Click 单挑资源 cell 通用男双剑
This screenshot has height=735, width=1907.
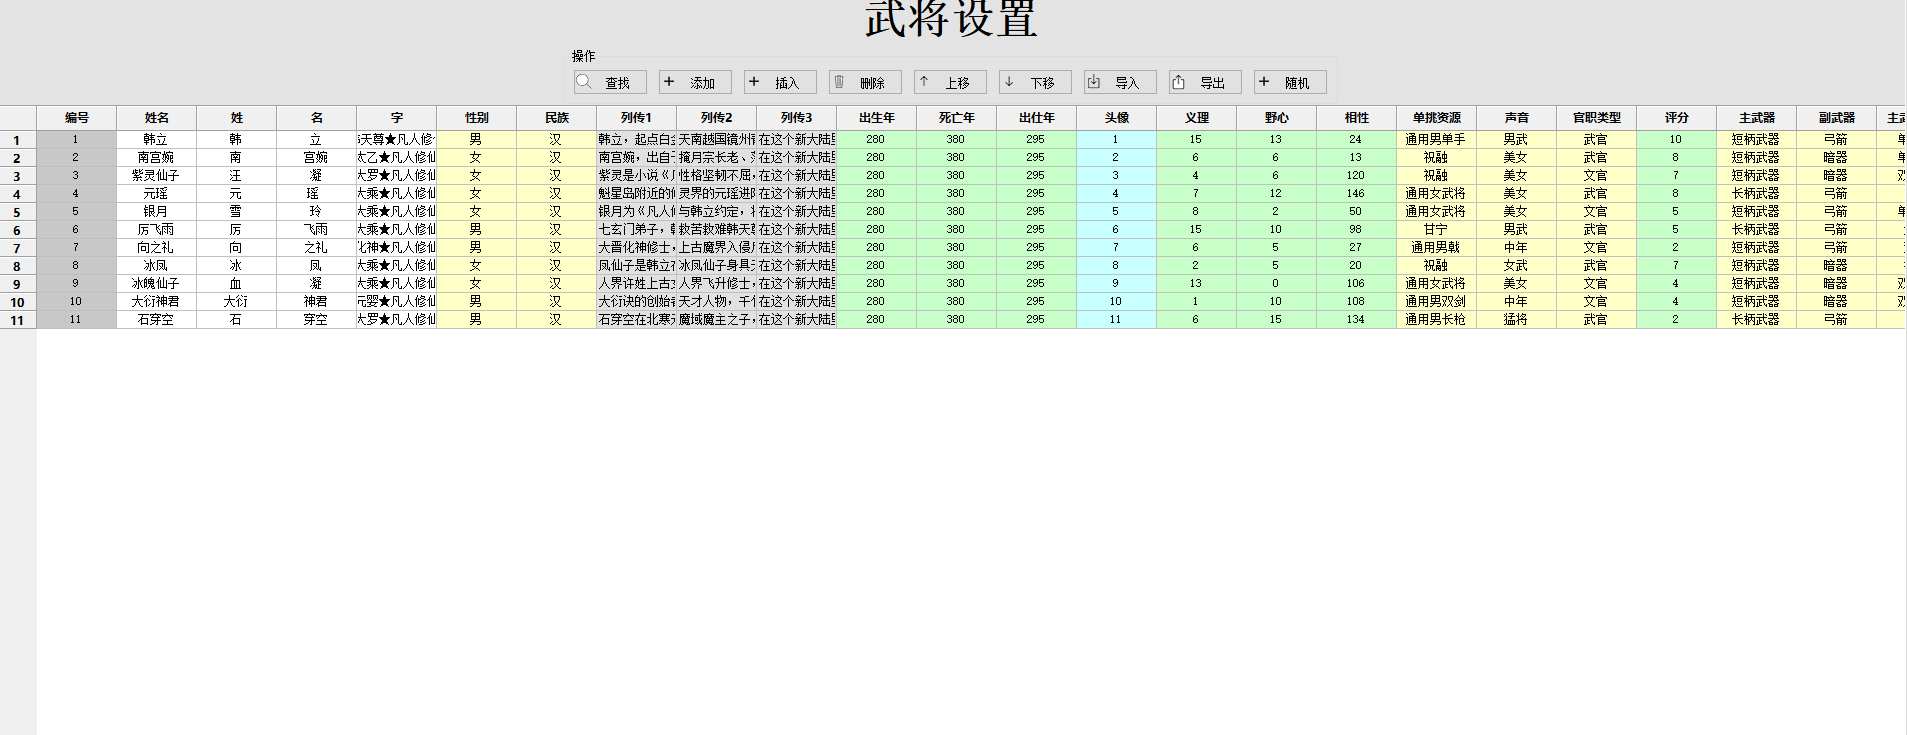pos(1437,302)
